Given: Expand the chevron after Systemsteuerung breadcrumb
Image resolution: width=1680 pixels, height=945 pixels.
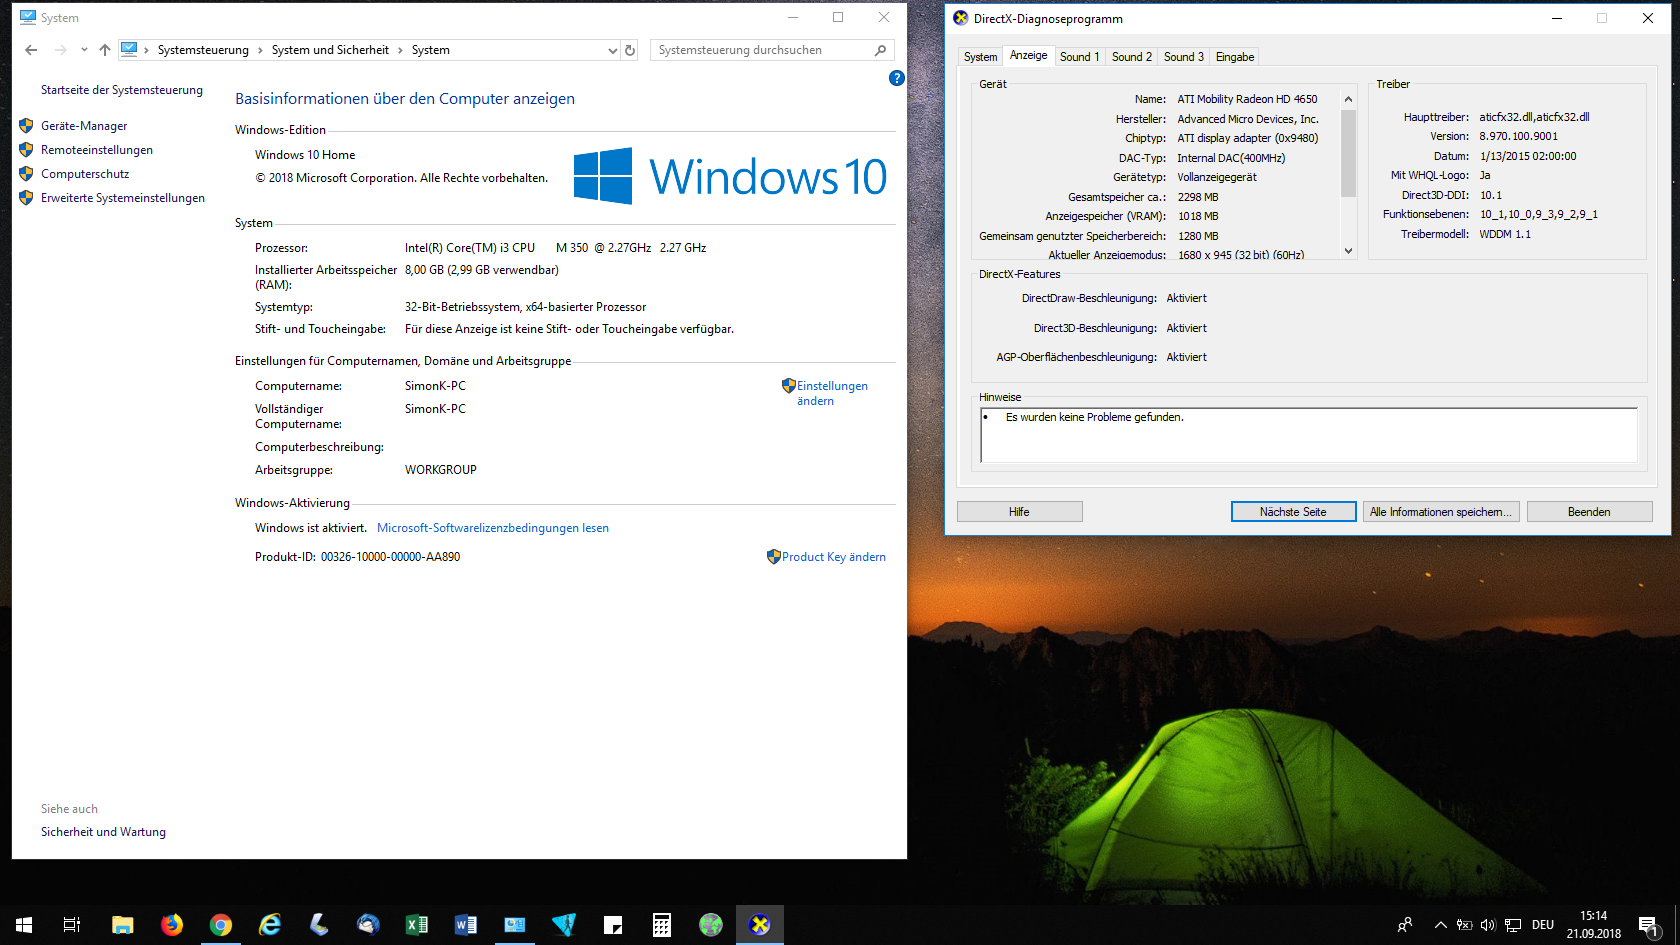Looking at the screenshot, I should coord(260,50).
